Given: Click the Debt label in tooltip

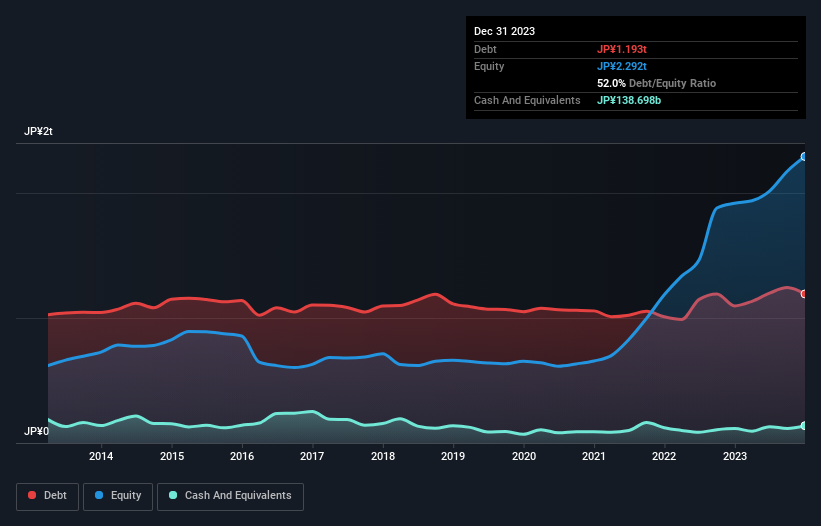Looking at the screenshot, I should (x=485, y=49).
